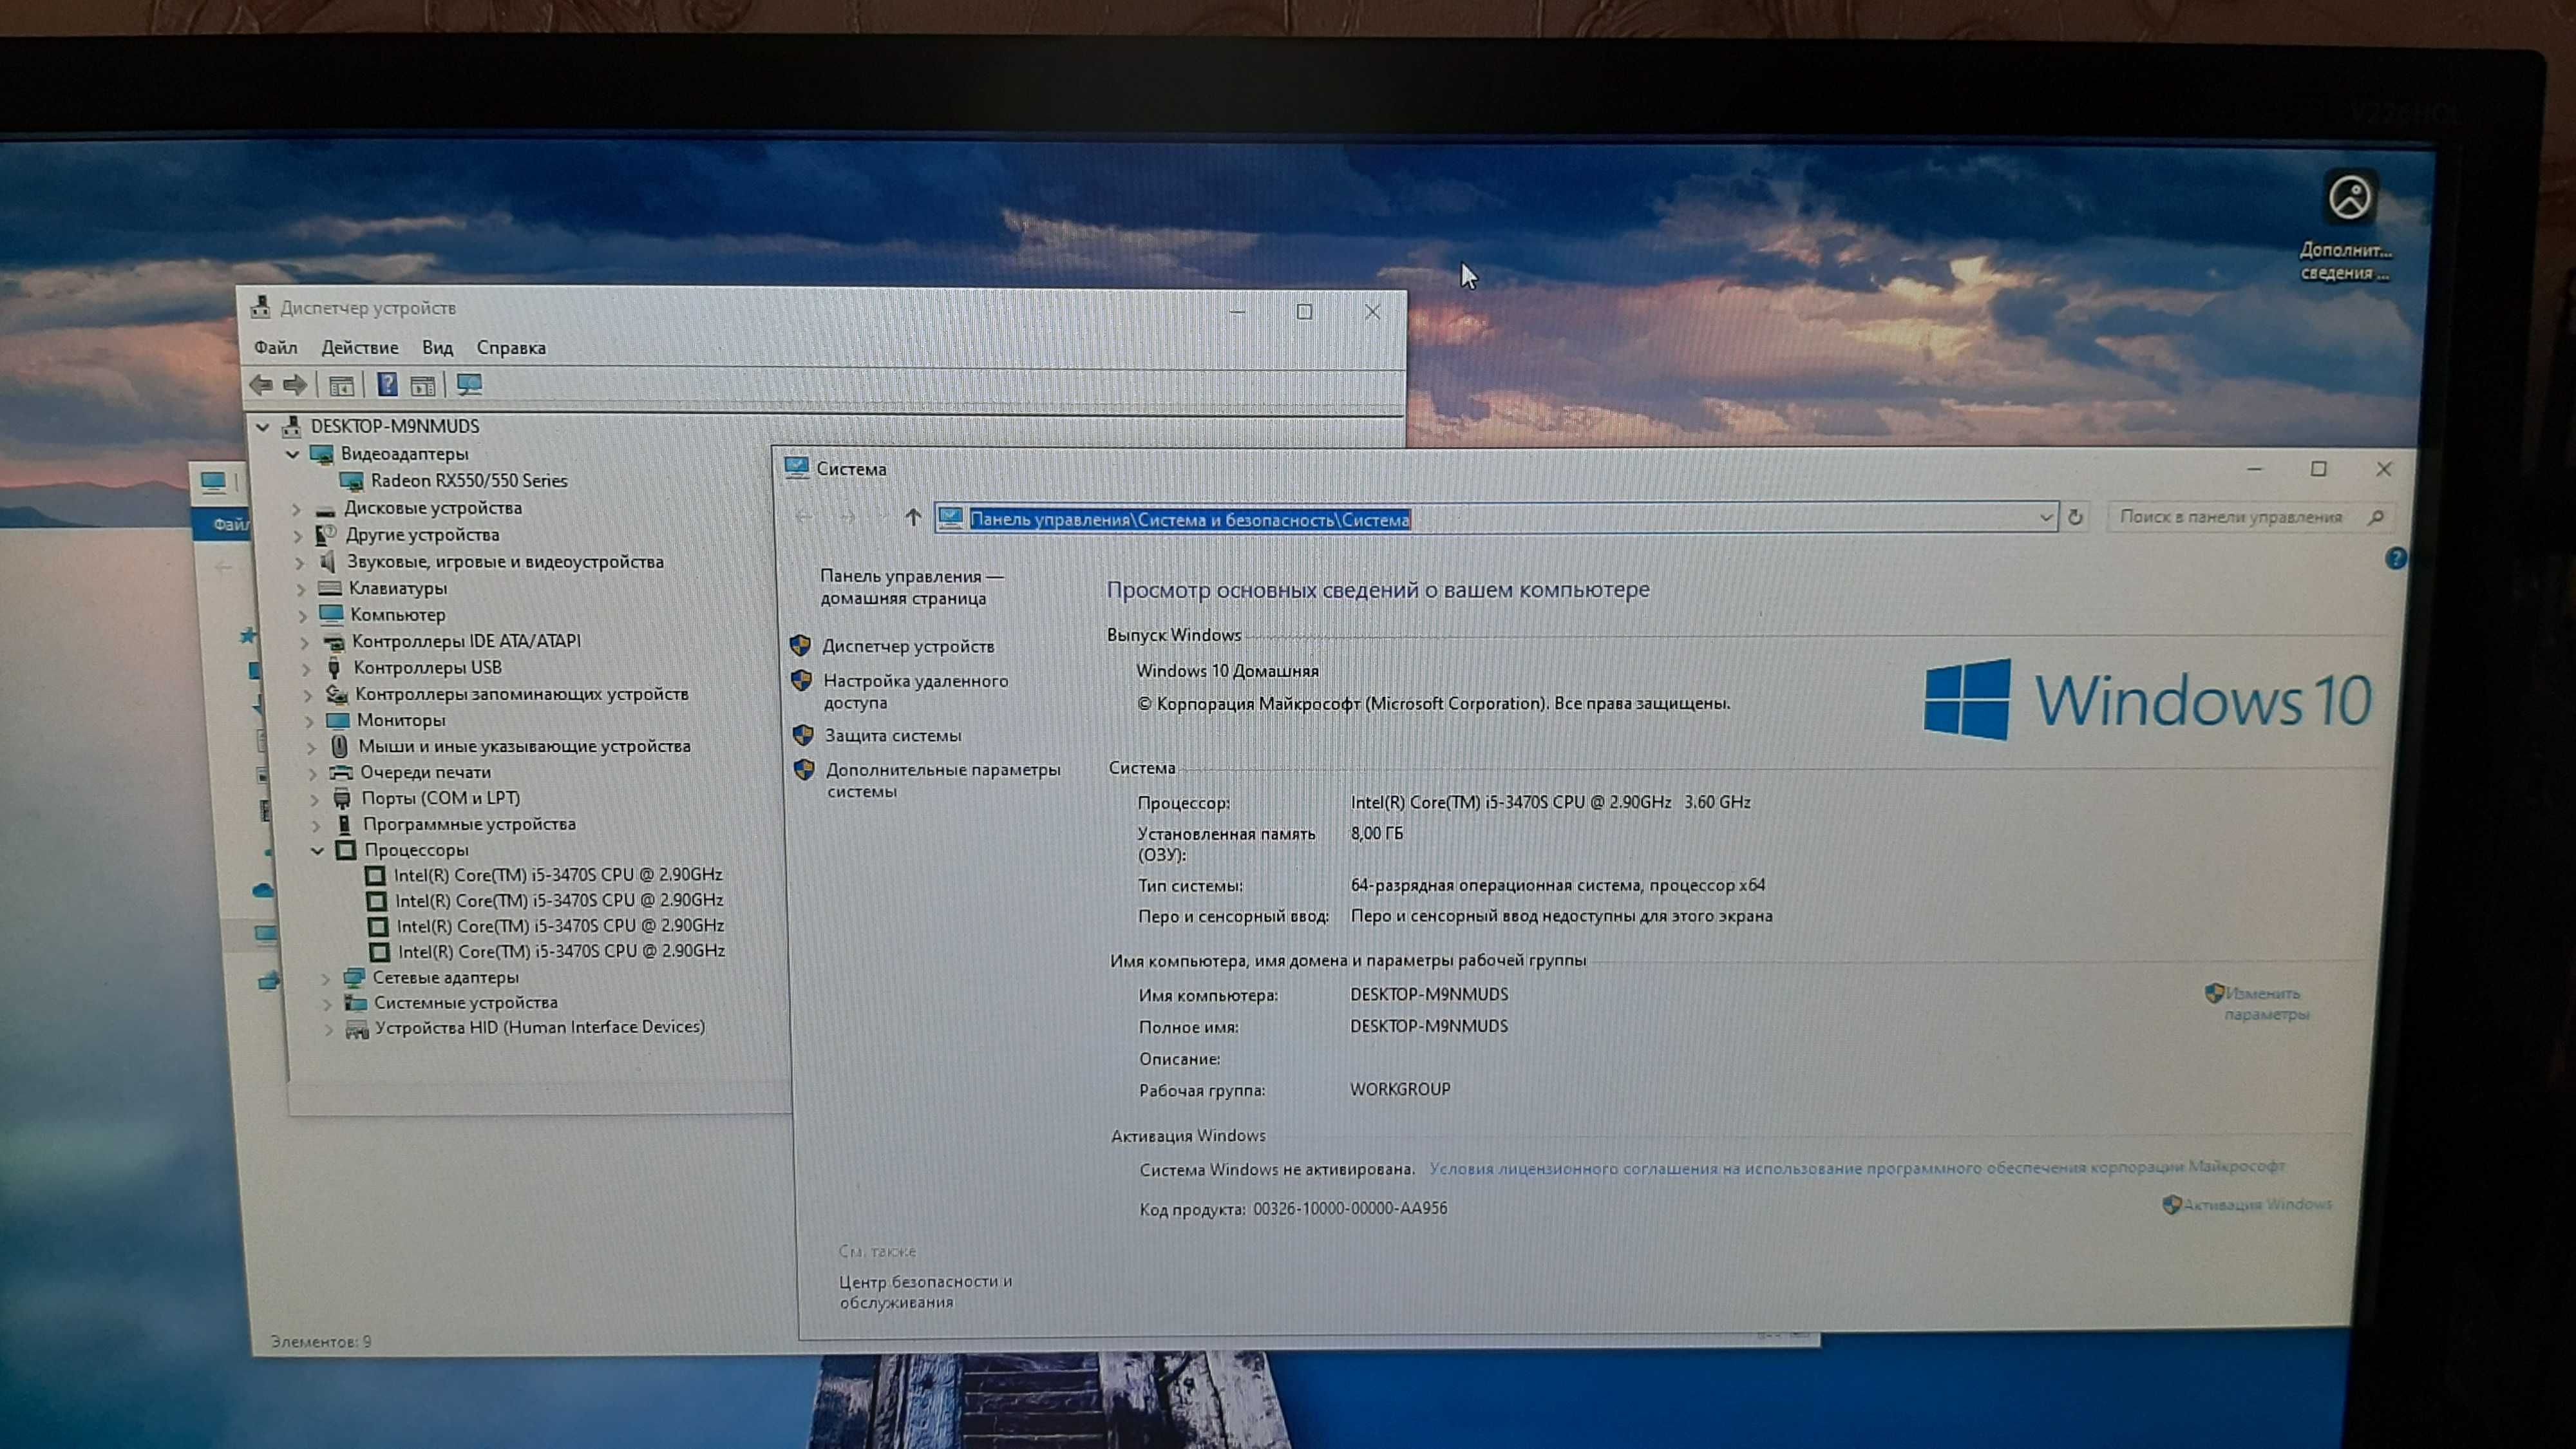Select Контроллеры запоминающих устройств item

(522, 693)
